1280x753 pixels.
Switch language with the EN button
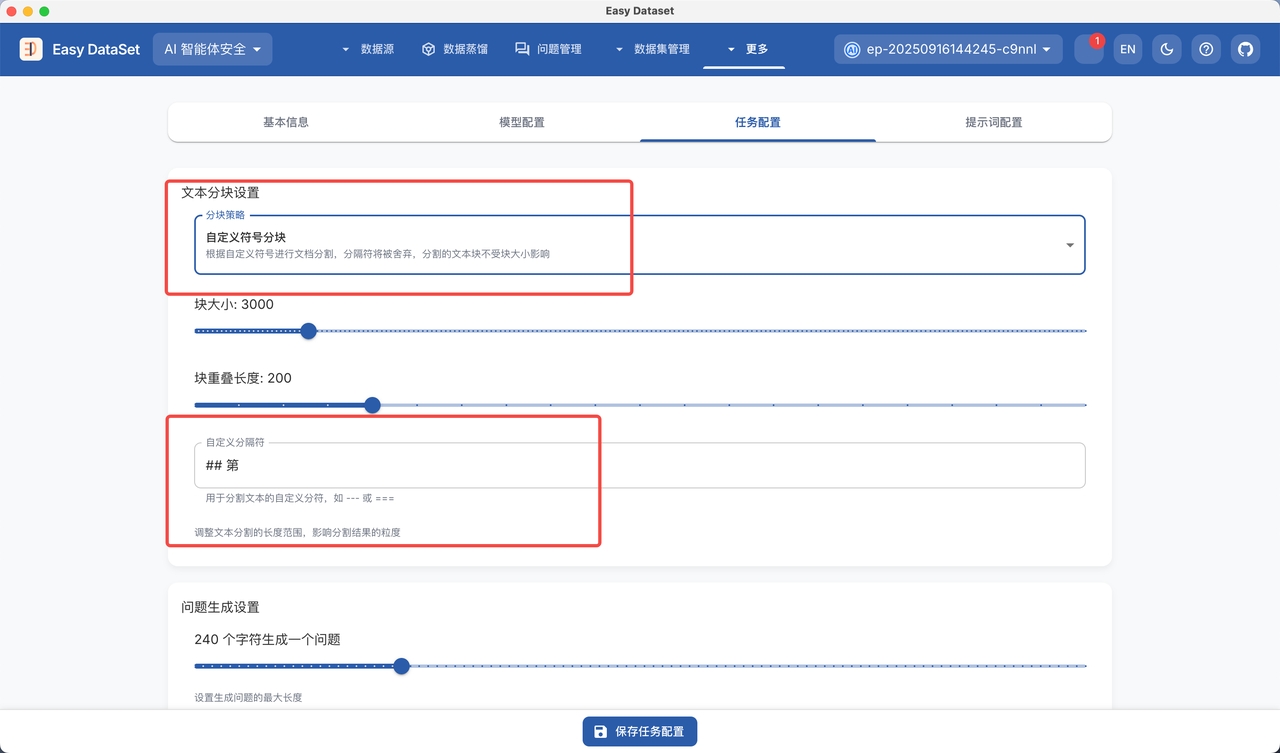[x=1128, y=49]
